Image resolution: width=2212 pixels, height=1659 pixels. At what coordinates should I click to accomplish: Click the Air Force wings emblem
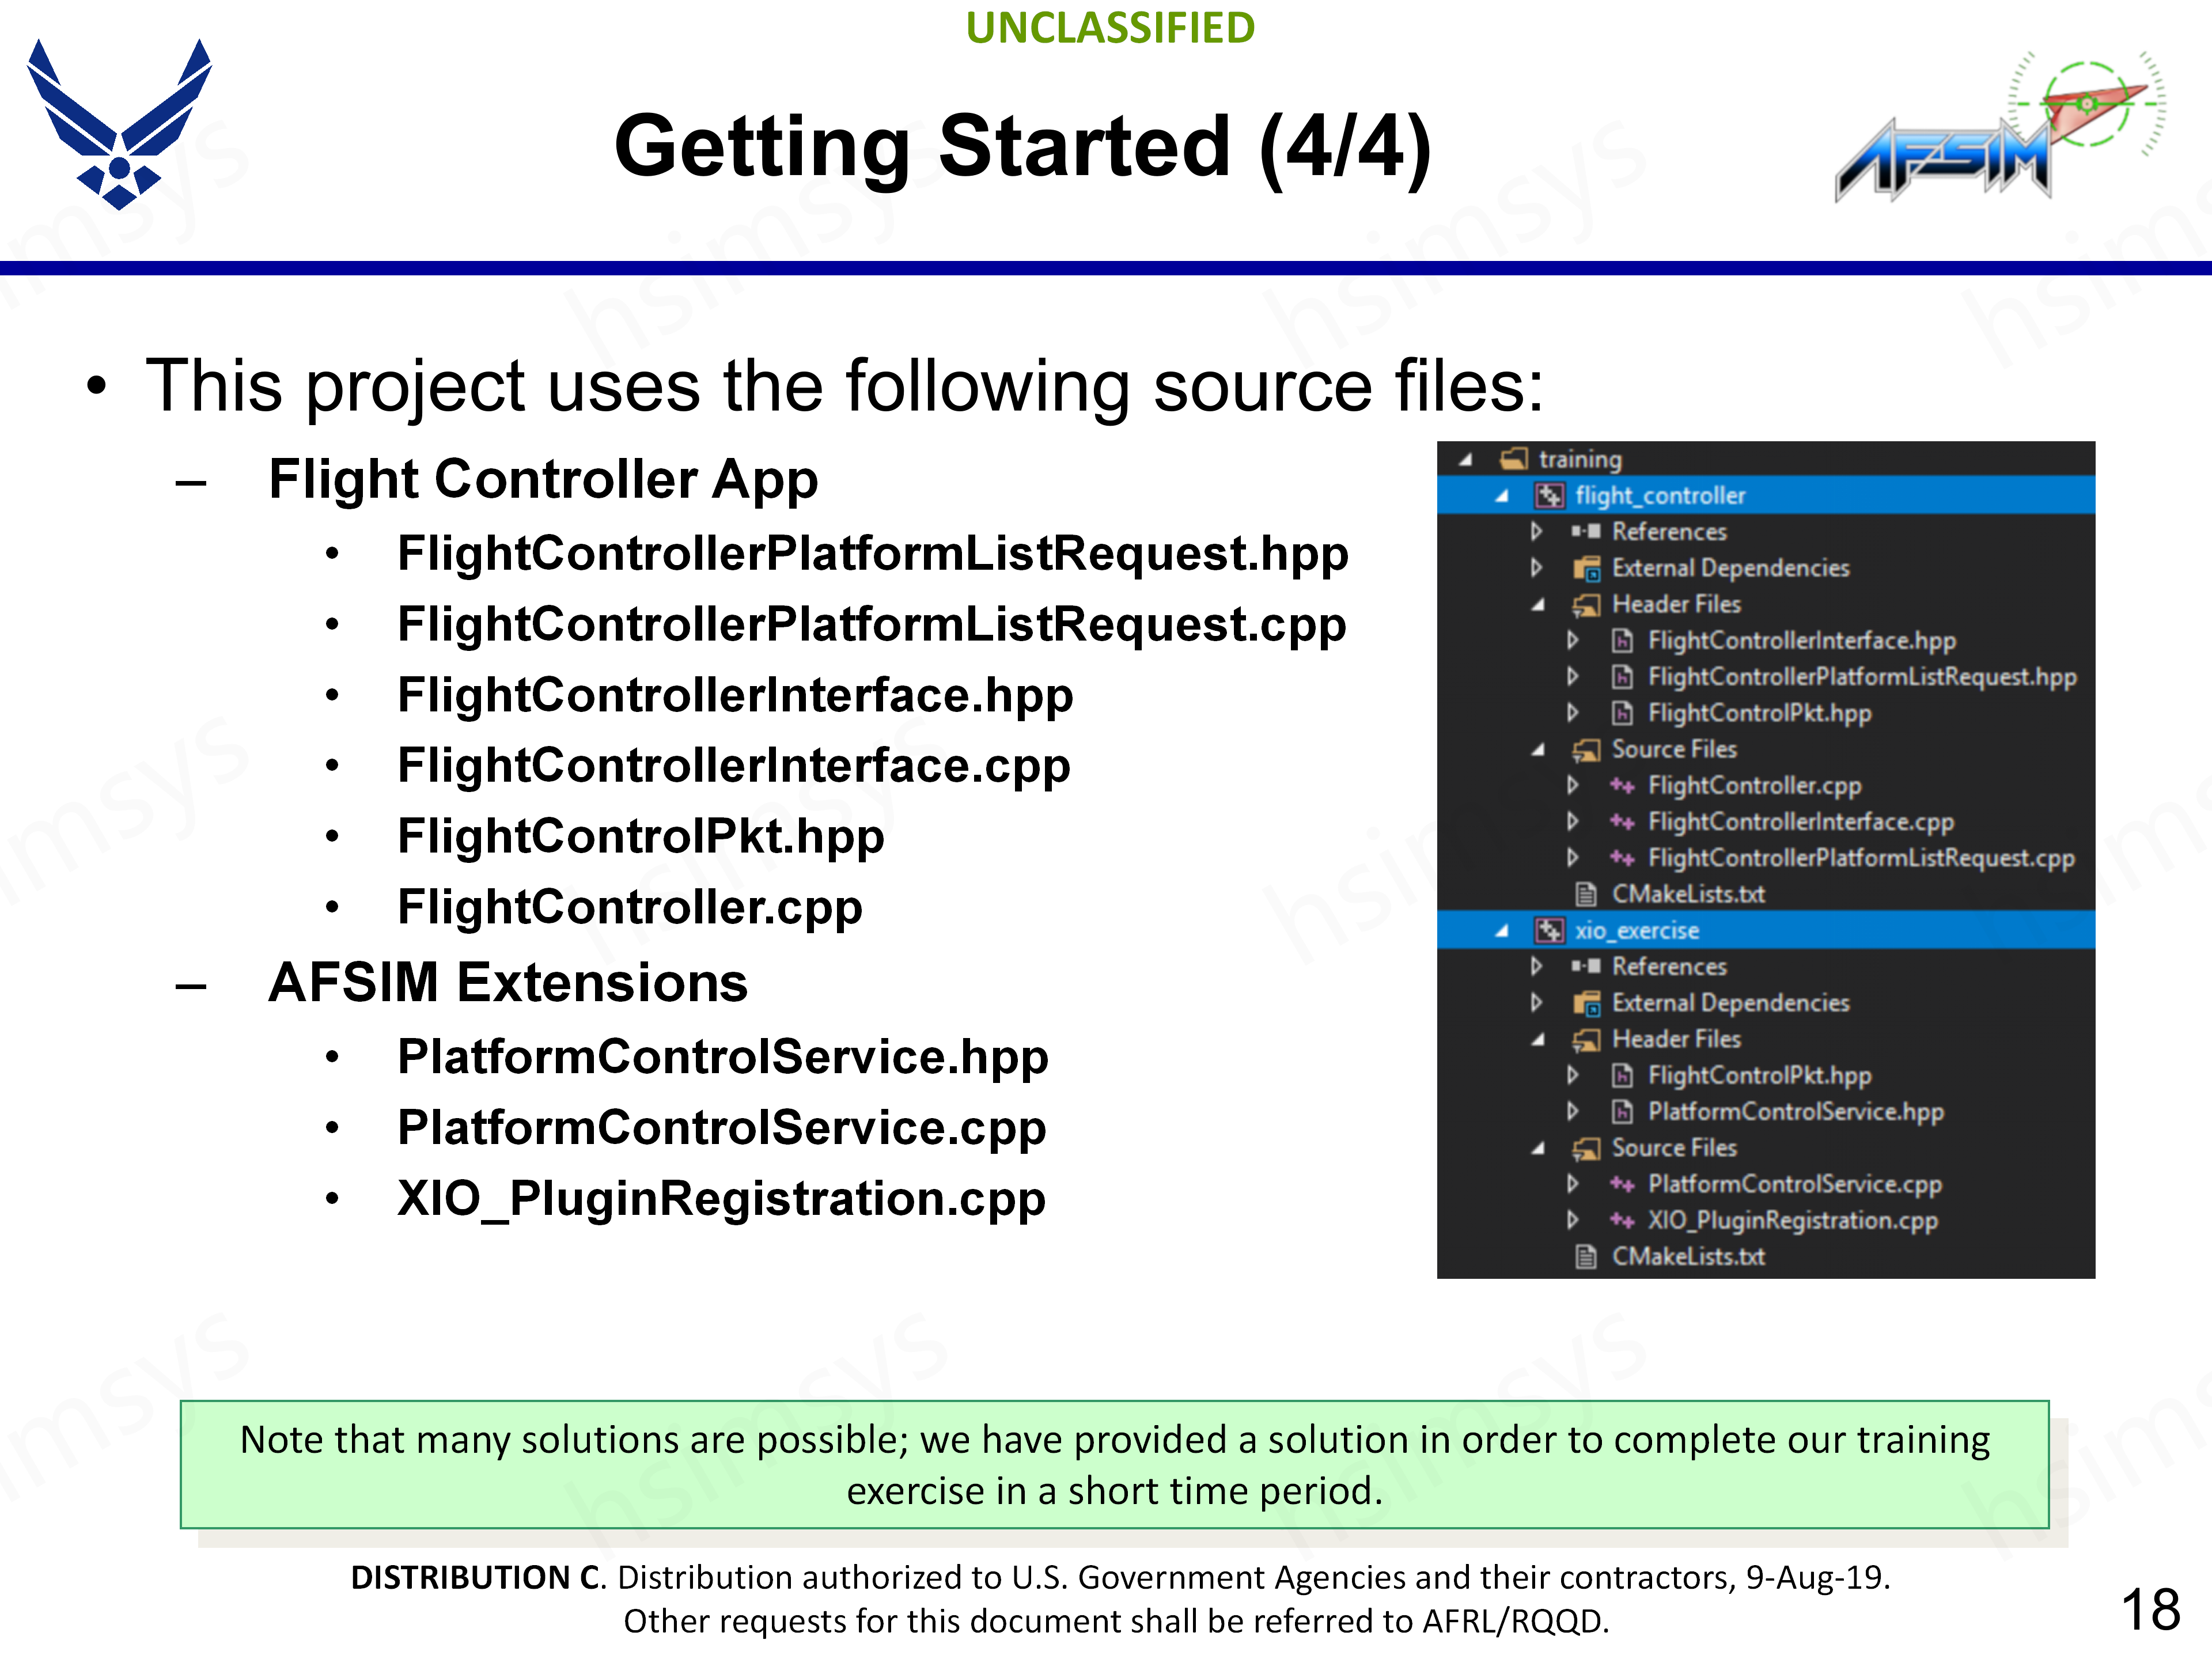tap(119, 125)
